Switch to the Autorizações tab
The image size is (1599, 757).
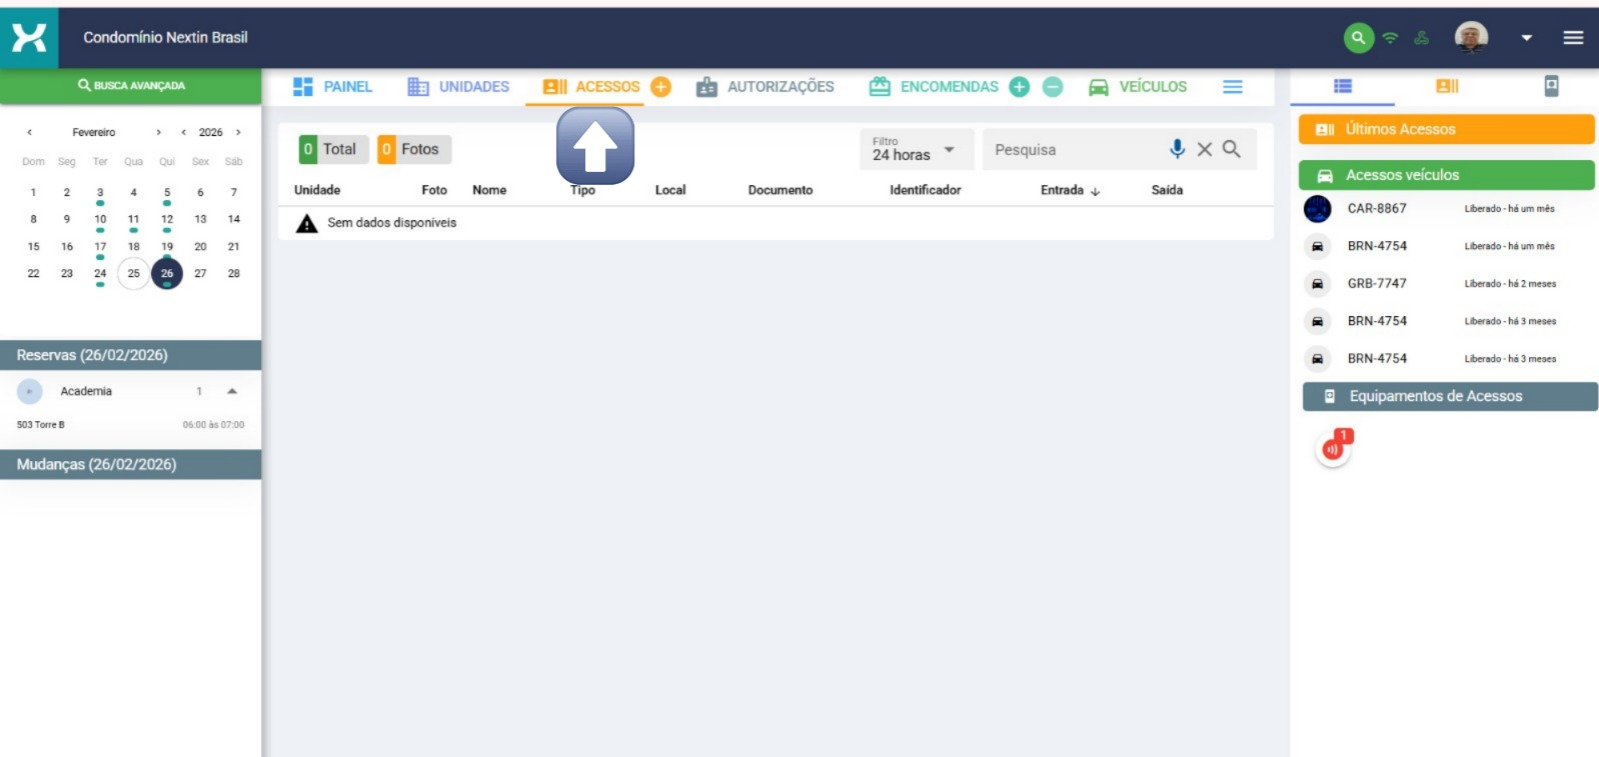[x=765, y=87]
